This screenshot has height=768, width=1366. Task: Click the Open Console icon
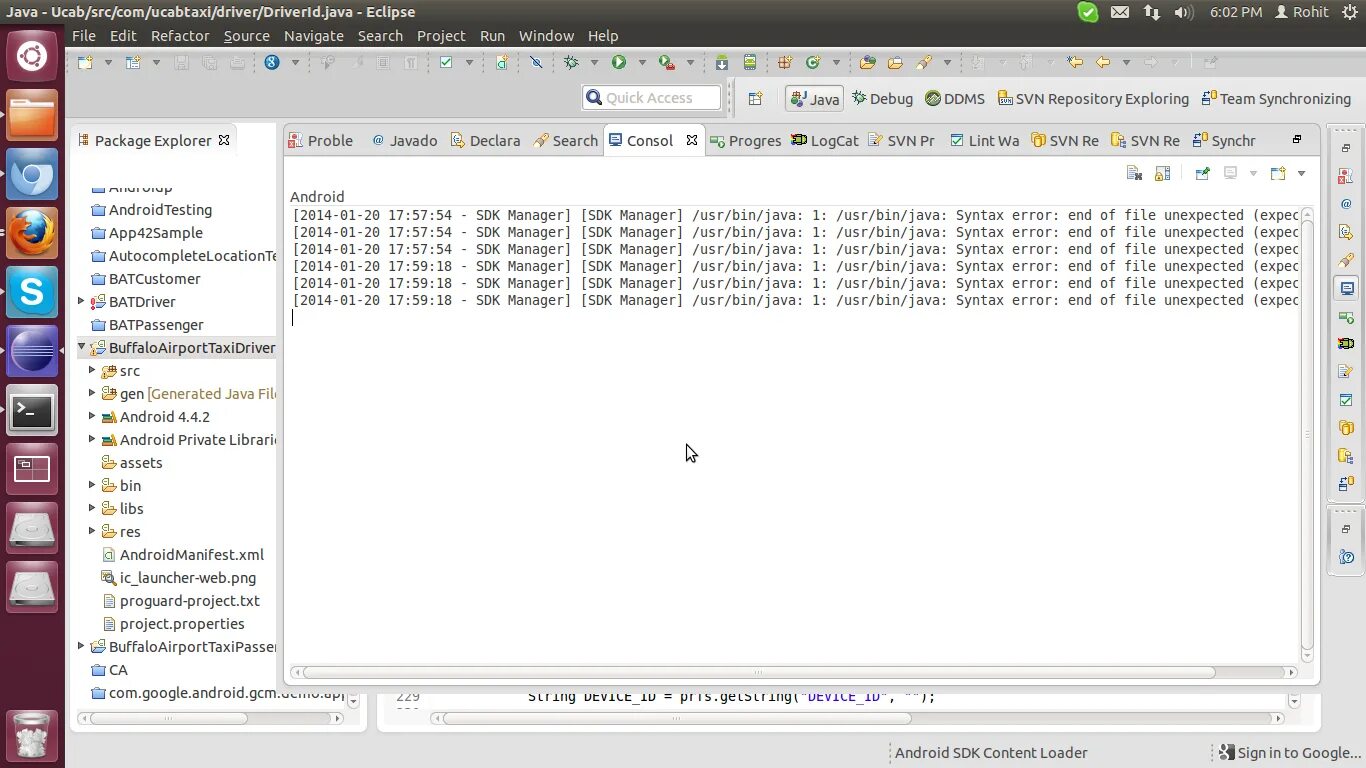(x=1278, y=173)
